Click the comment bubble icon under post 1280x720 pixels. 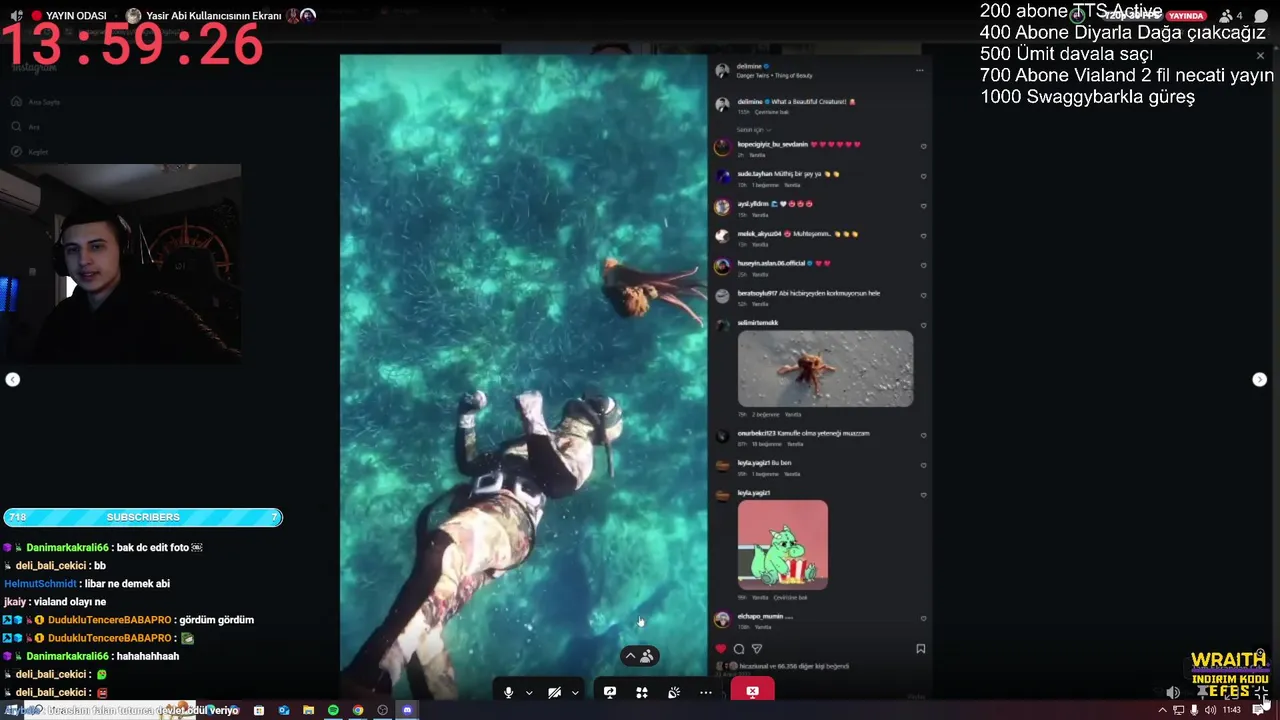pyautogui.click(x=739, y=649)
